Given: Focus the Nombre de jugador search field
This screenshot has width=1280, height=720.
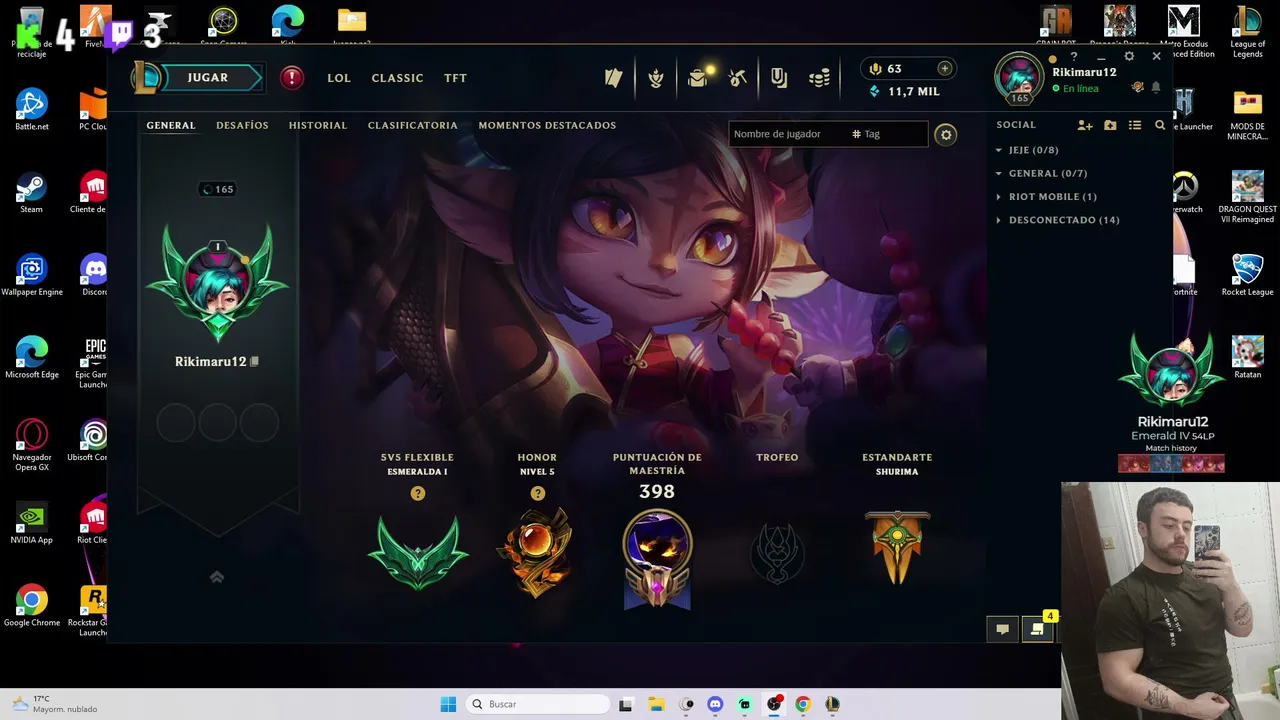Looking at the screenshot, I should coord(787,134).
